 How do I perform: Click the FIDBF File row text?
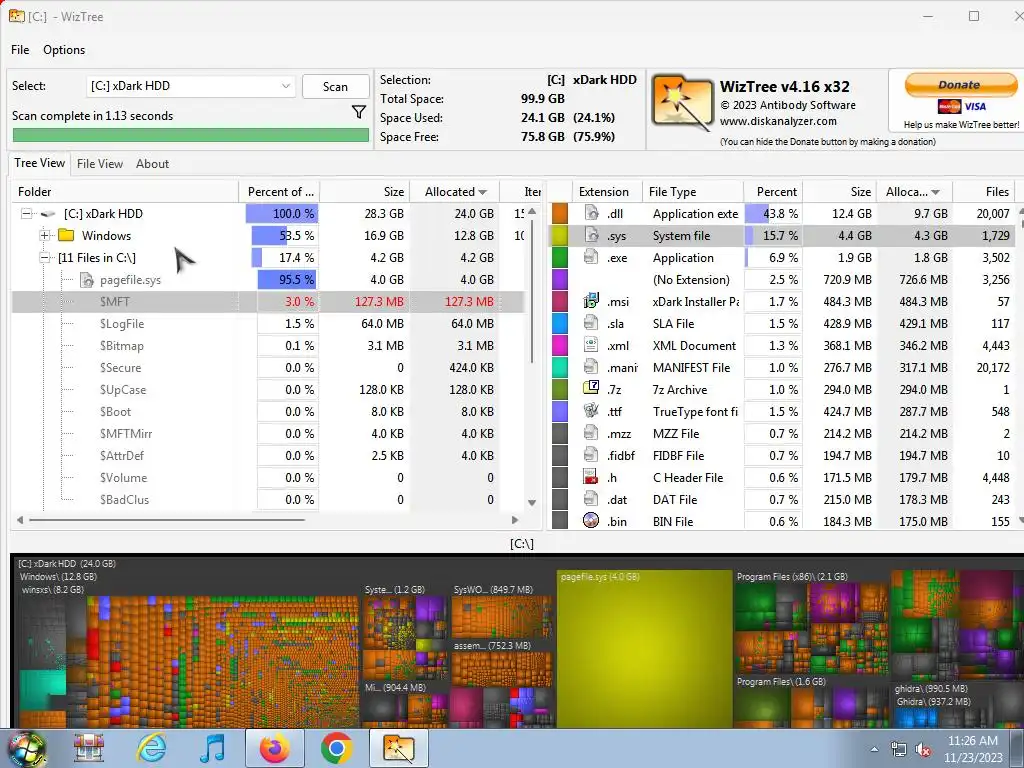tap(678, 456)
